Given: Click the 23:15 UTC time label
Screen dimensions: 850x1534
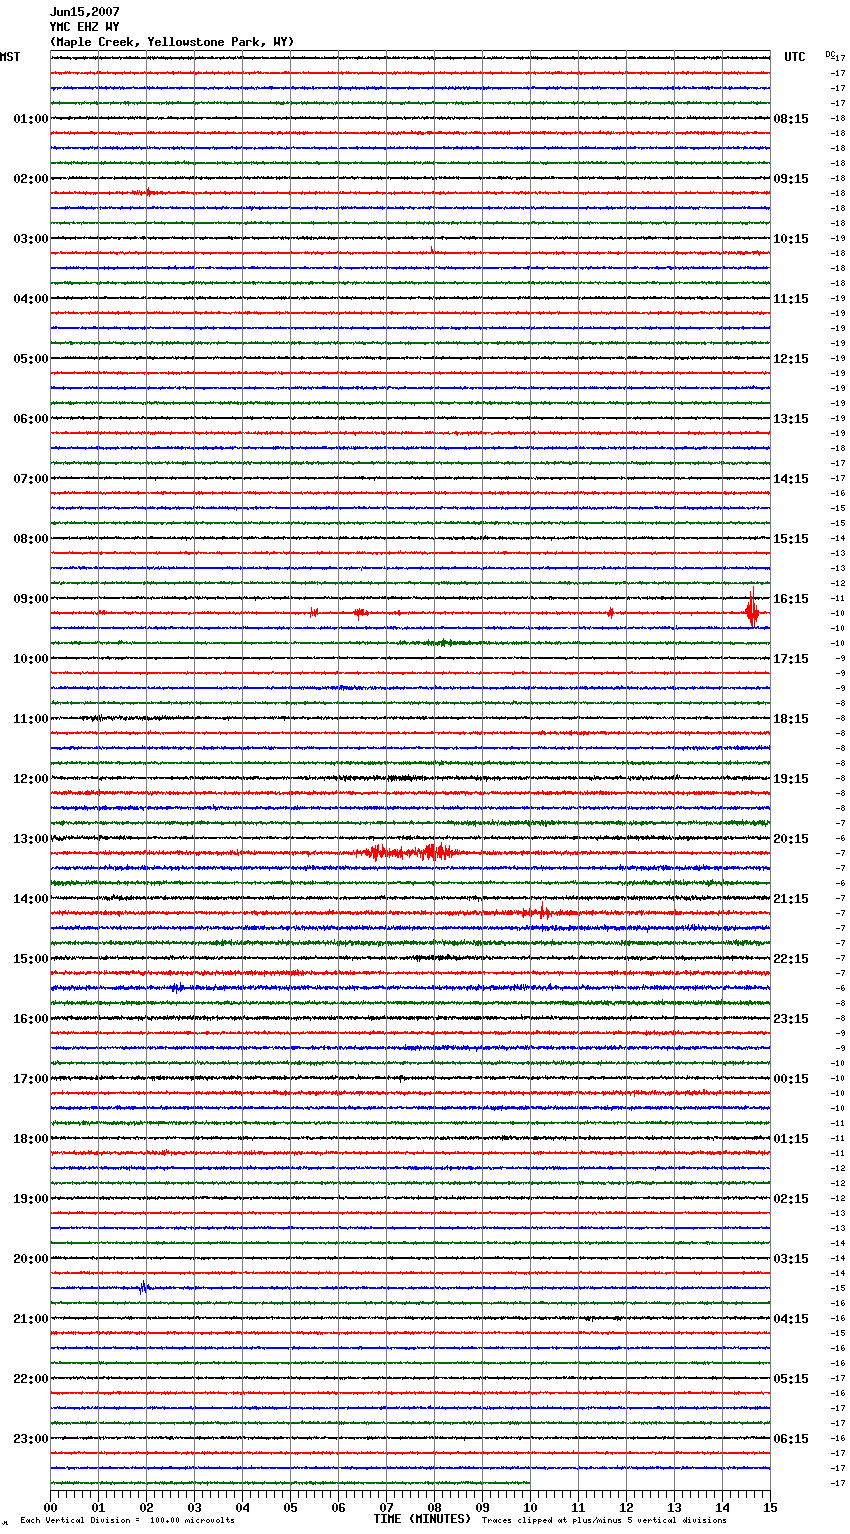Looking at the screenshot, I should [x=791, y=1019].
